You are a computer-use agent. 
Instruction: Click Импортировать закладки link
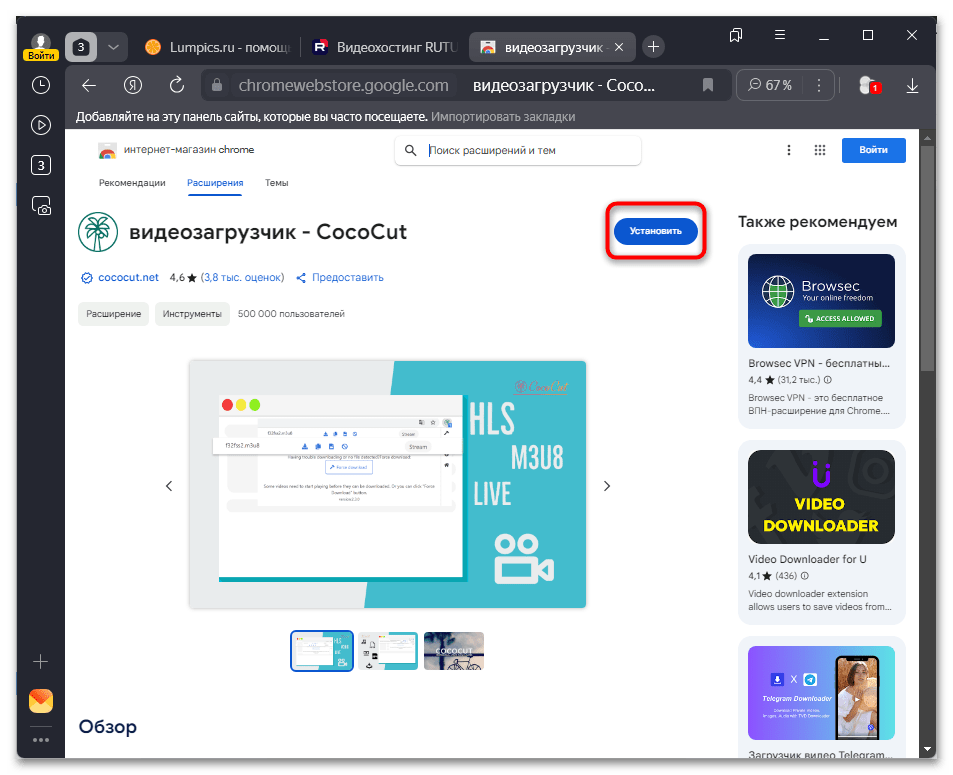503,117
